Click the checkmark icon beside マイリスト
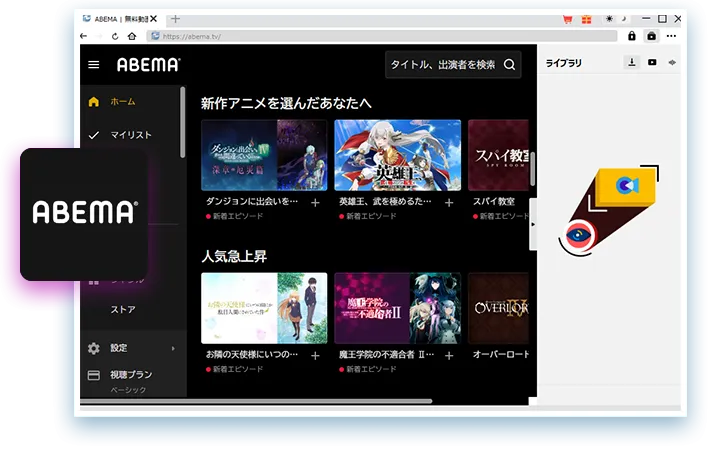 pos(94,135)
